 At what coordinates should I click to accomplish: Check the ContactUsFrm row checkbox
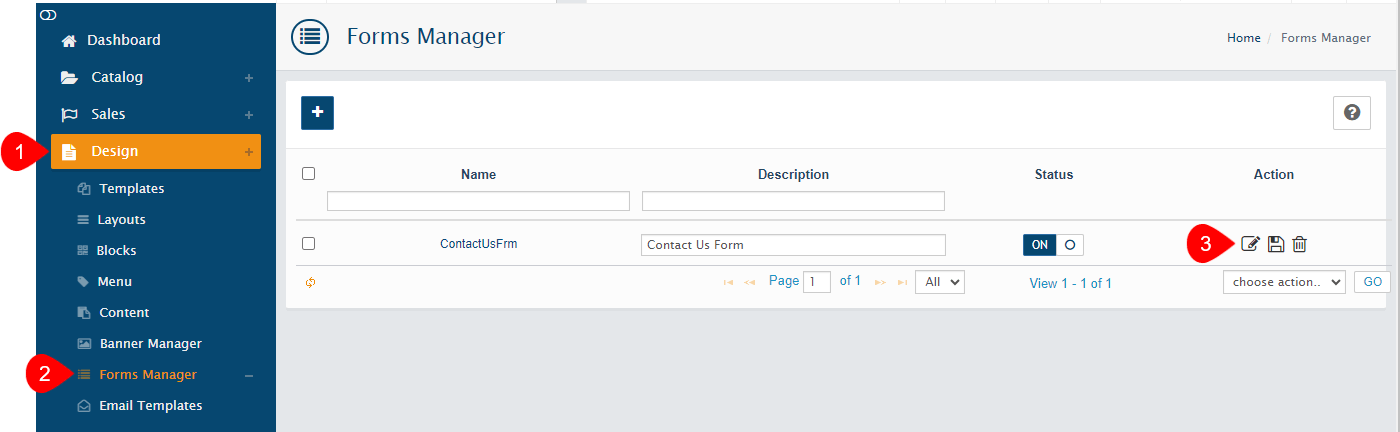[x=309, y=243]
